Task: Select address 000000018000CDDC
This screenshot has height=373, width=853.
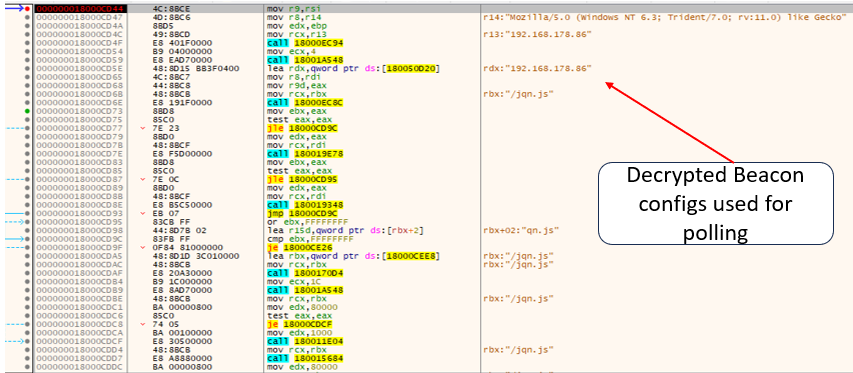Action: point(81,367)
